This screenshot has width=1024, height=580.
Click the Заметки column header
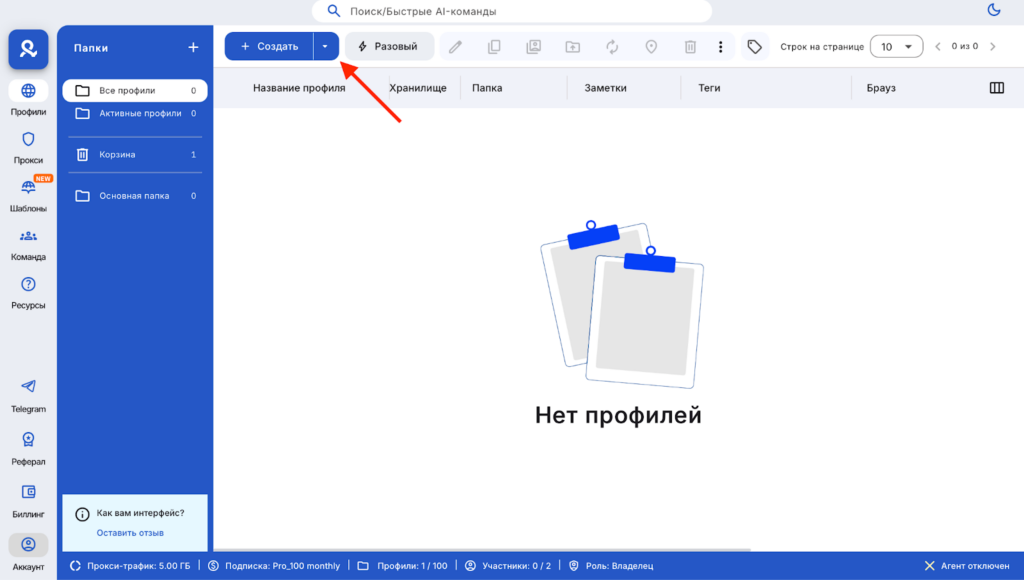click(605, 88)
